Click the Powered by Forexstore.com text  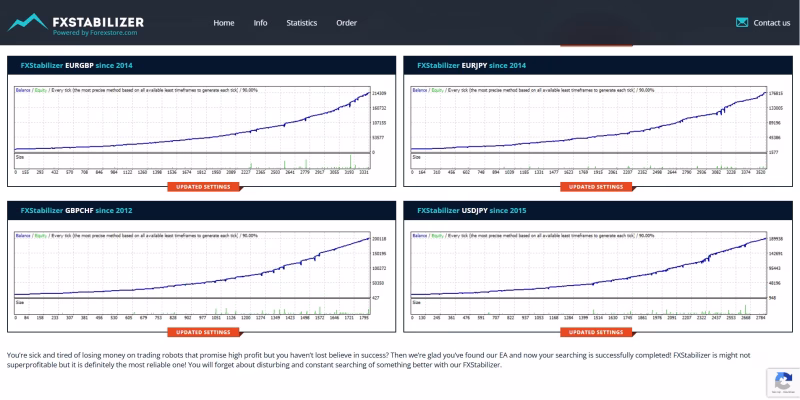95,33
